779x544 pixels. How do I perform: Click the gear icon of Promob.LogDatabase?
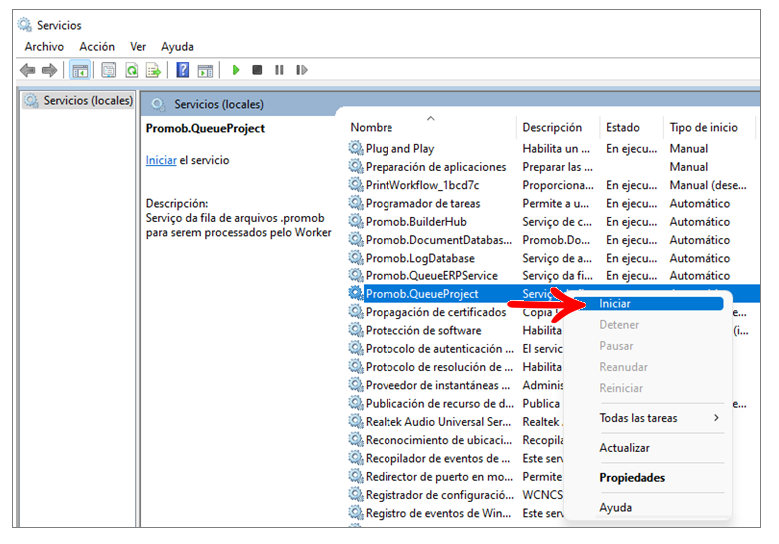coord(356,257)
